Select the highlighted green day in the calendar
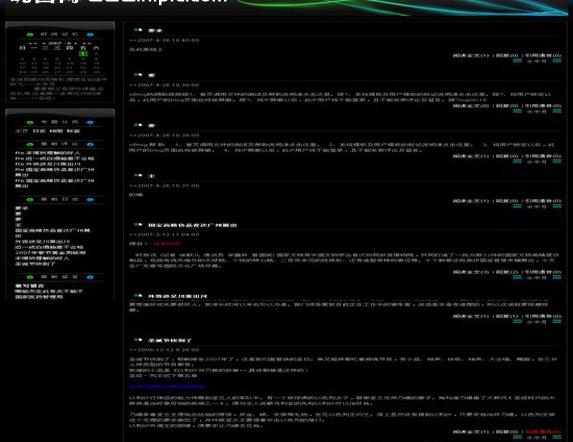The image size is (573, 442). pyautogui.click(x=83, y=53)
